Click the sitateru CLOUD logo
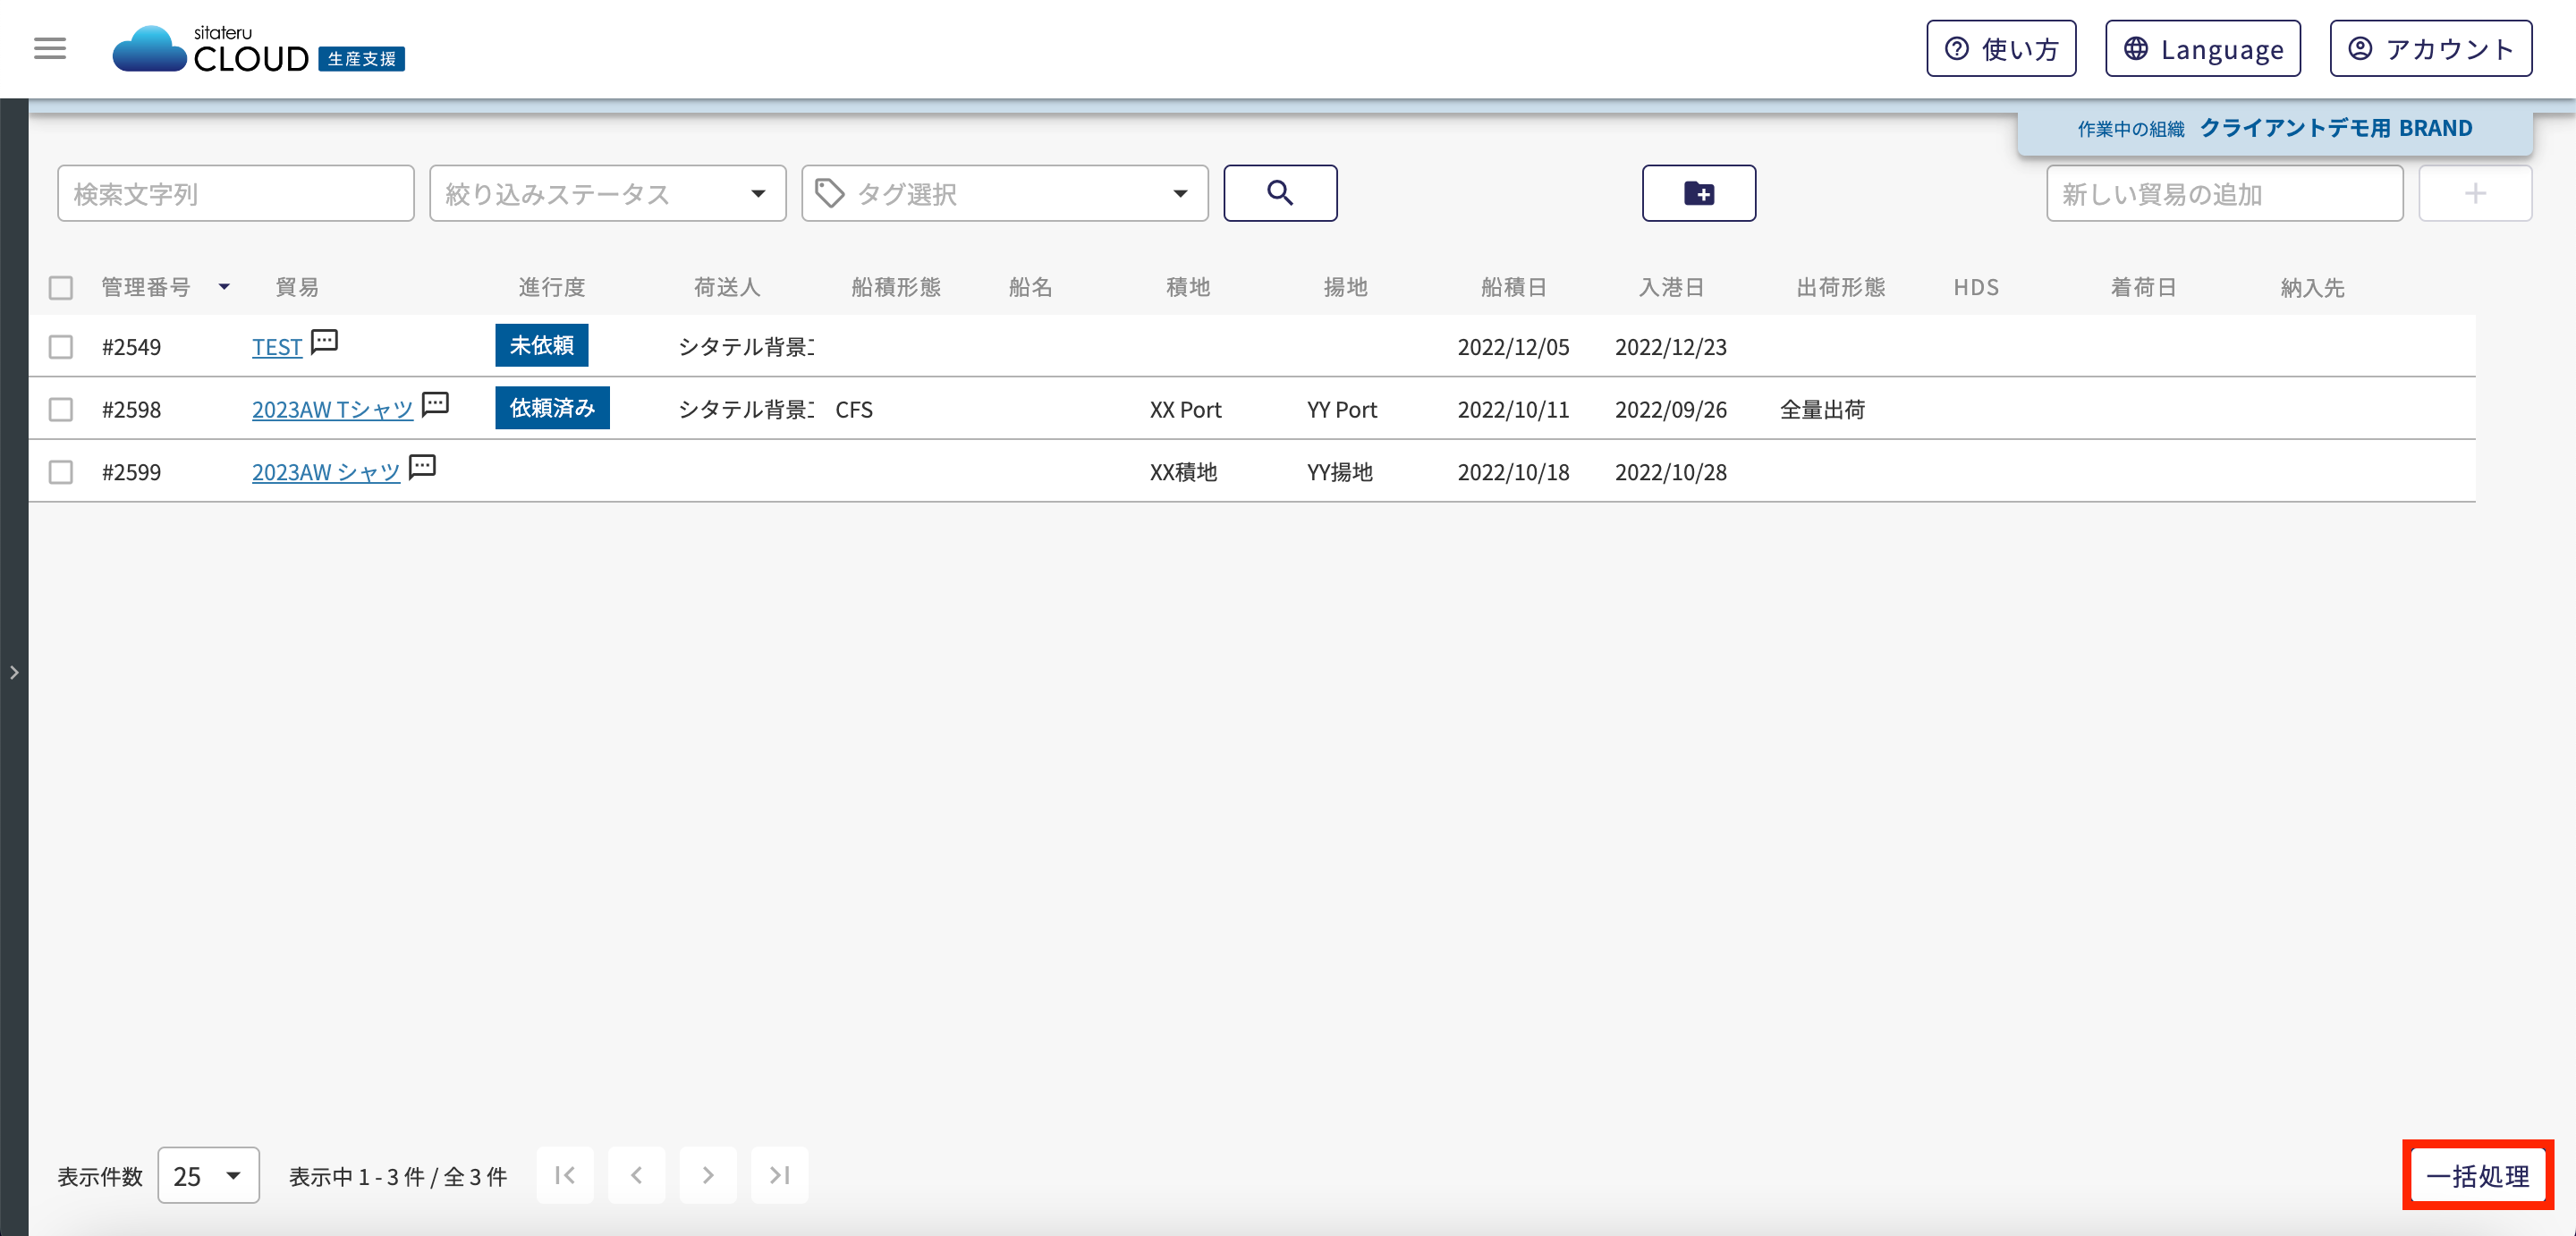Viewport: 2576px width, 1236px height. pyautogui.click(x=258, y=49)
